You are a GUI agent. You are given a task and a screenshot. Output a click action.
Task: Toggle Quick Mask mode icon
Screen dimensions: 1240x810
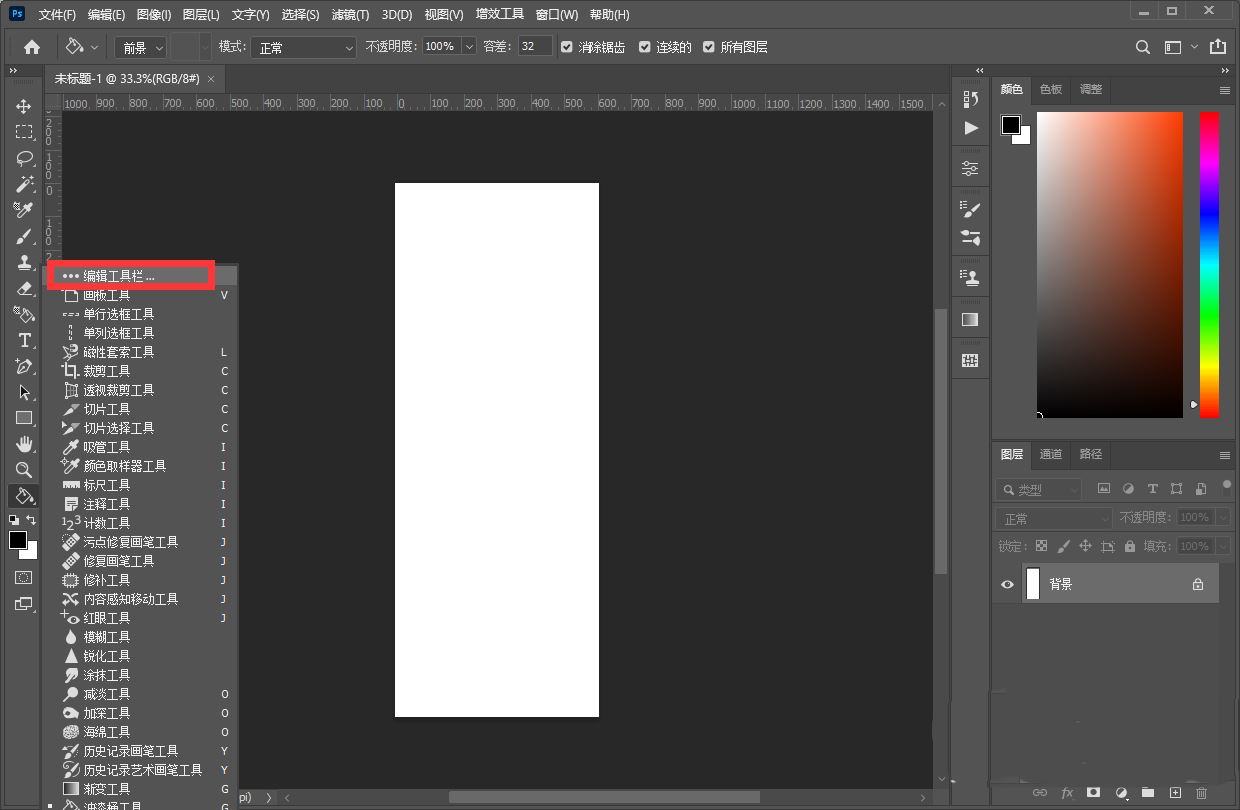click(x=23, y=578)
